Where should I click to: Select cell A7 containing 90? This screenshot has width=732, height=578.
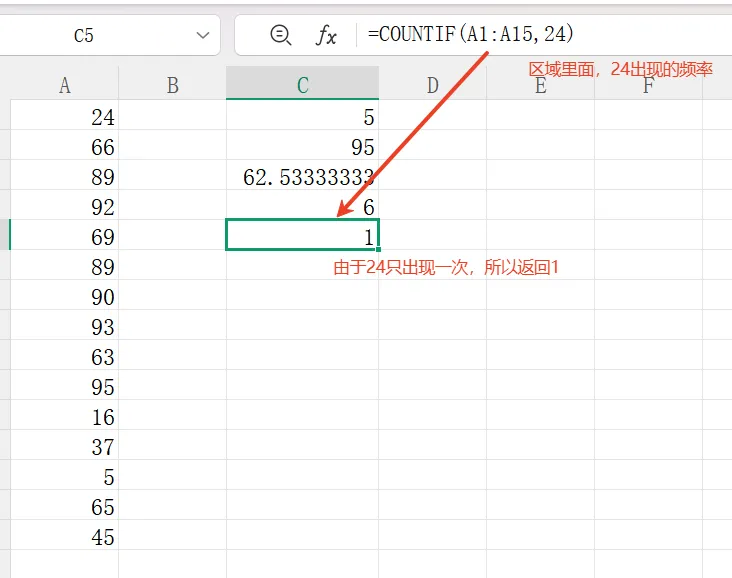[x=64, y=295]
